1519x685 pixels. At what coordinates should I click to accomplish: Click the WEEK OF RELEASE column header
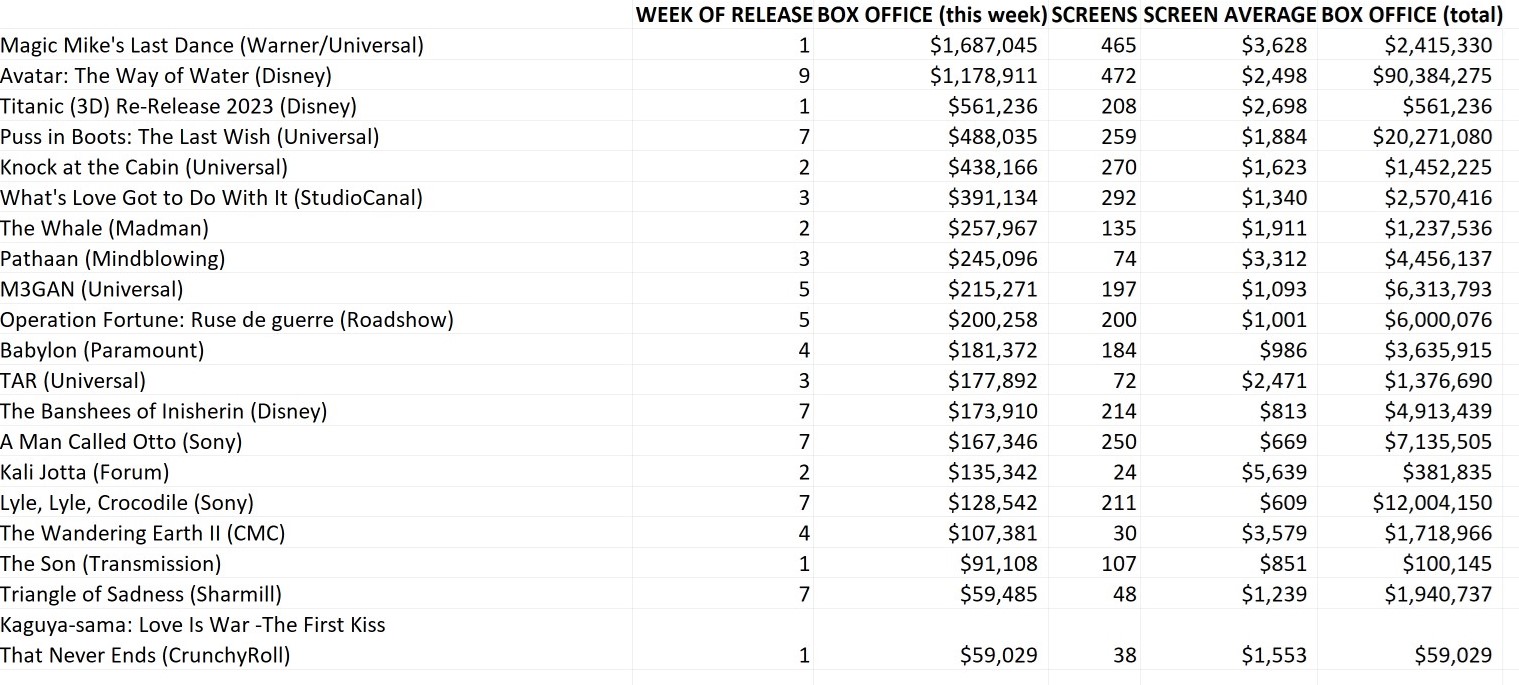(723, 15)
